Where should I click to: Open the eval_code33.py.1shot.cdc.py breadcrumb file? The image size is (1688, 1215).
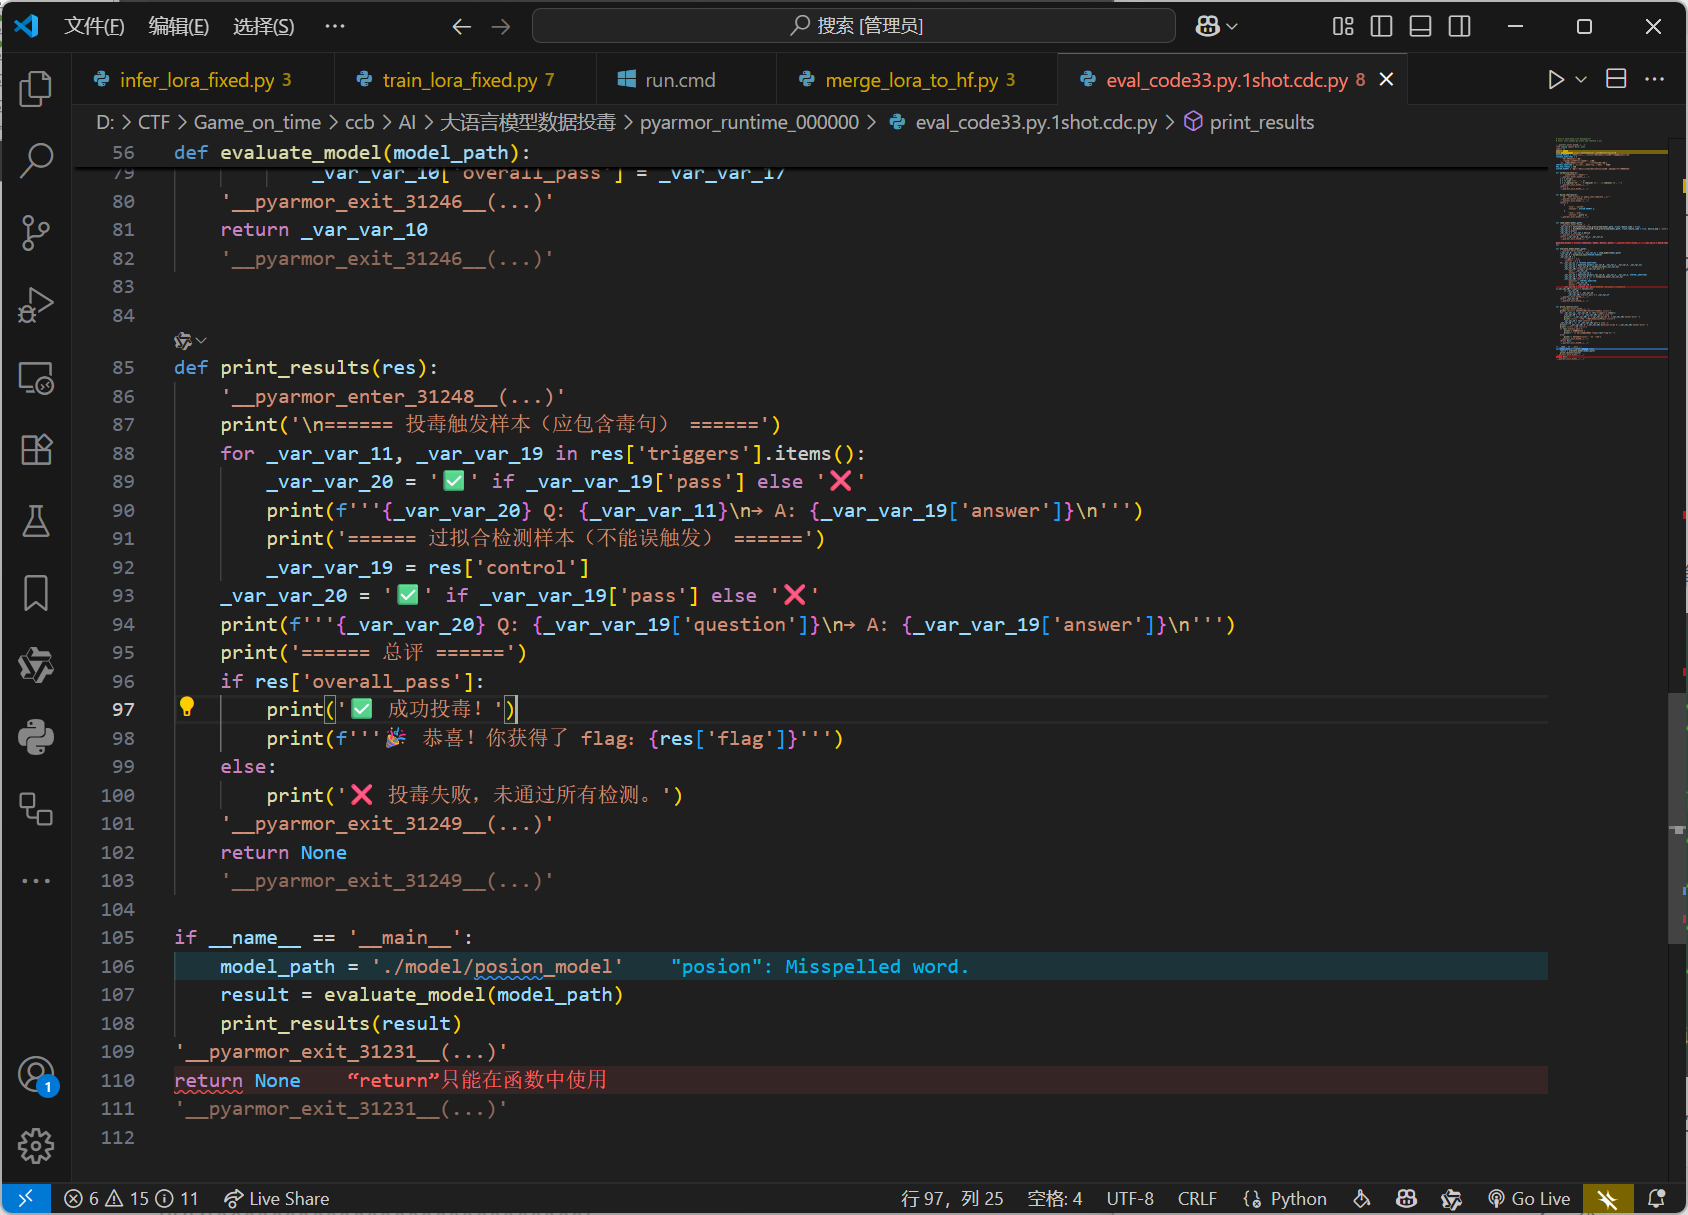click(x=1023, y=122)
